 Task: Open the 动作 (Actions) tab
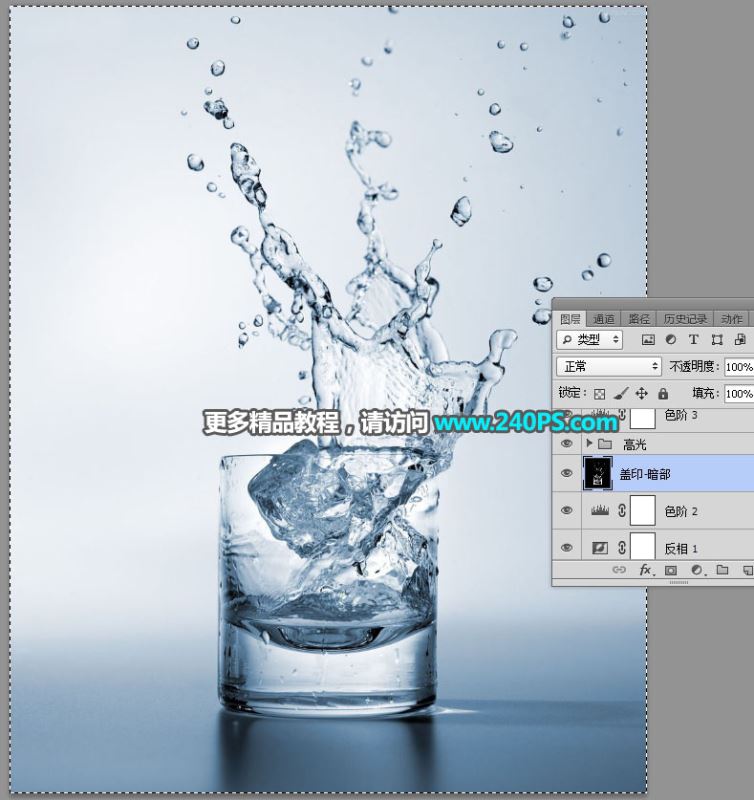(x=732, y=319)
